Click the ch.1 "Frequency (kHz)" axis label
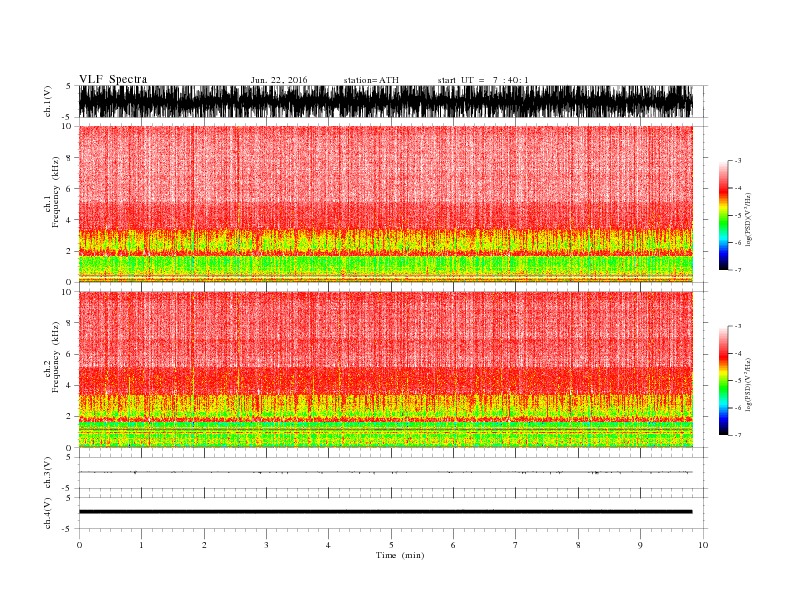 pyautogui.click(x=55, y=192)
